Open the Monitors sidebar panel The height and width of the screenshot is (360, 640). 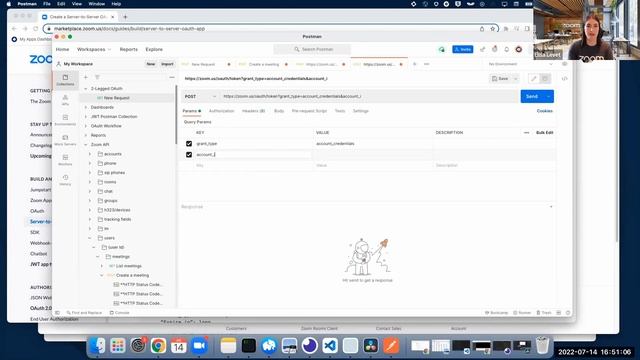pos(65,160)
